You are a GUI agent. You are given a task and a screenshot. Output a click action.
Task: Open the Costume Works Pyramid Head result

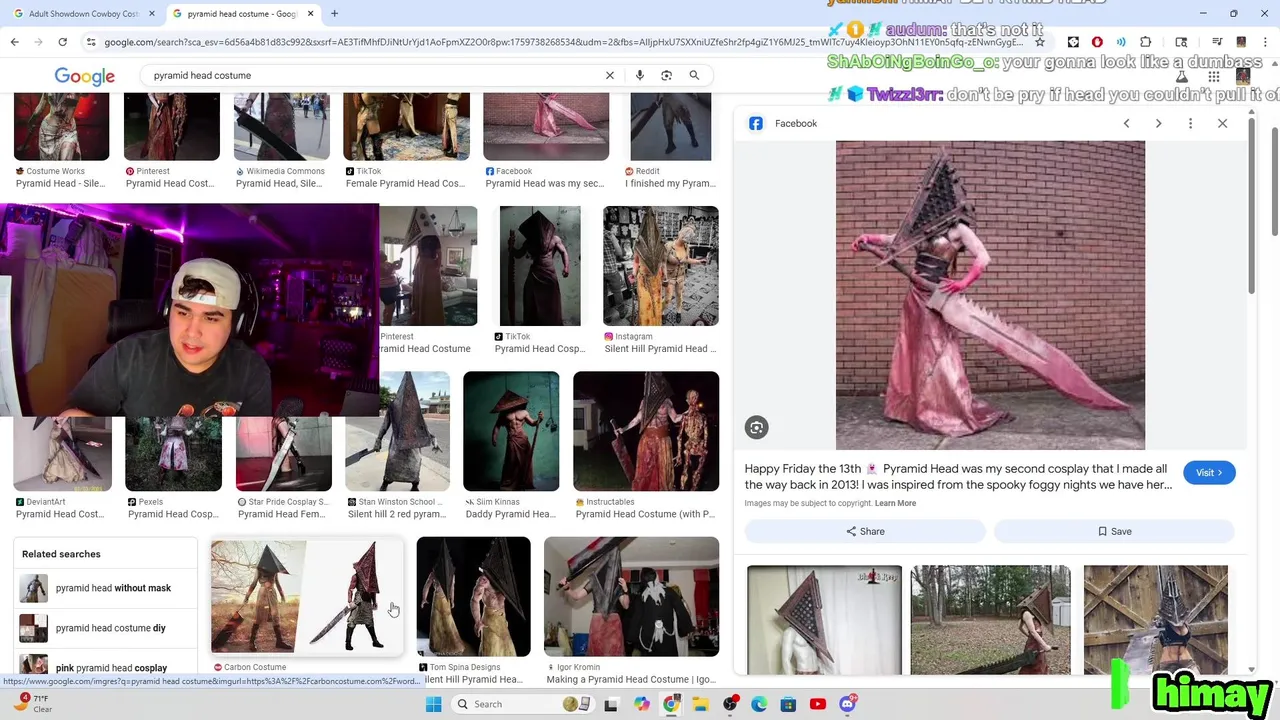pyautogui.click(x=61, y=127)
